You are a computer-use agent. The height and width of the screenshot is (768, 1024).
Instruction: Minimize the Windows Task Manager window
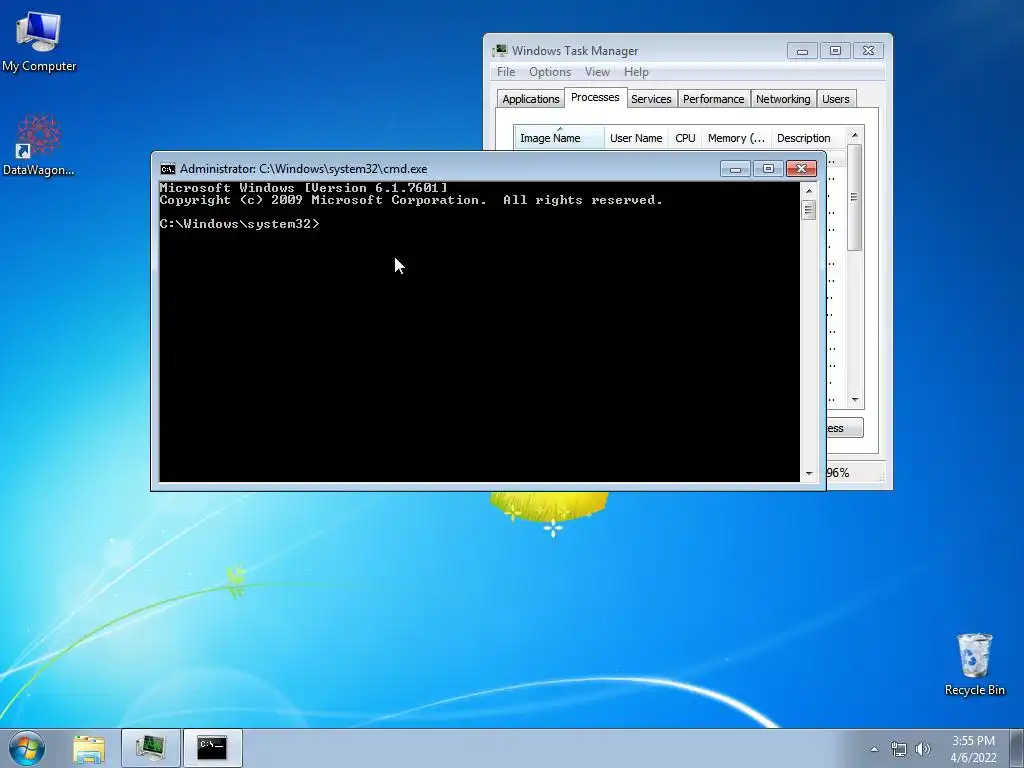point(803,51)
